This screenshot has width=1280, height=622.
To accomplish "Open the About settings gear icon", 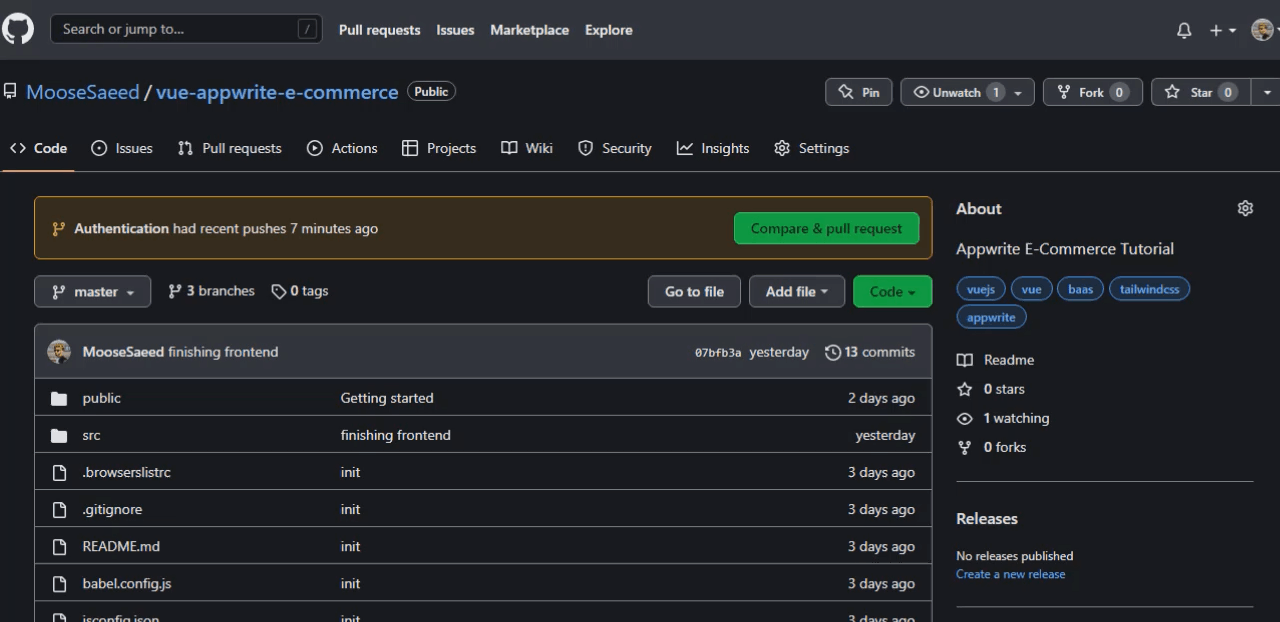I will pos(1245,208).
